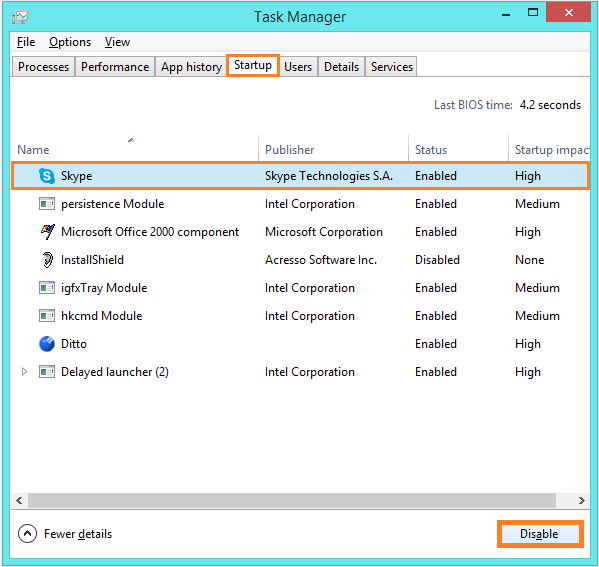Click the persistence Module icon
Viewport: 599px width, 567px height.
coord(47,204)
